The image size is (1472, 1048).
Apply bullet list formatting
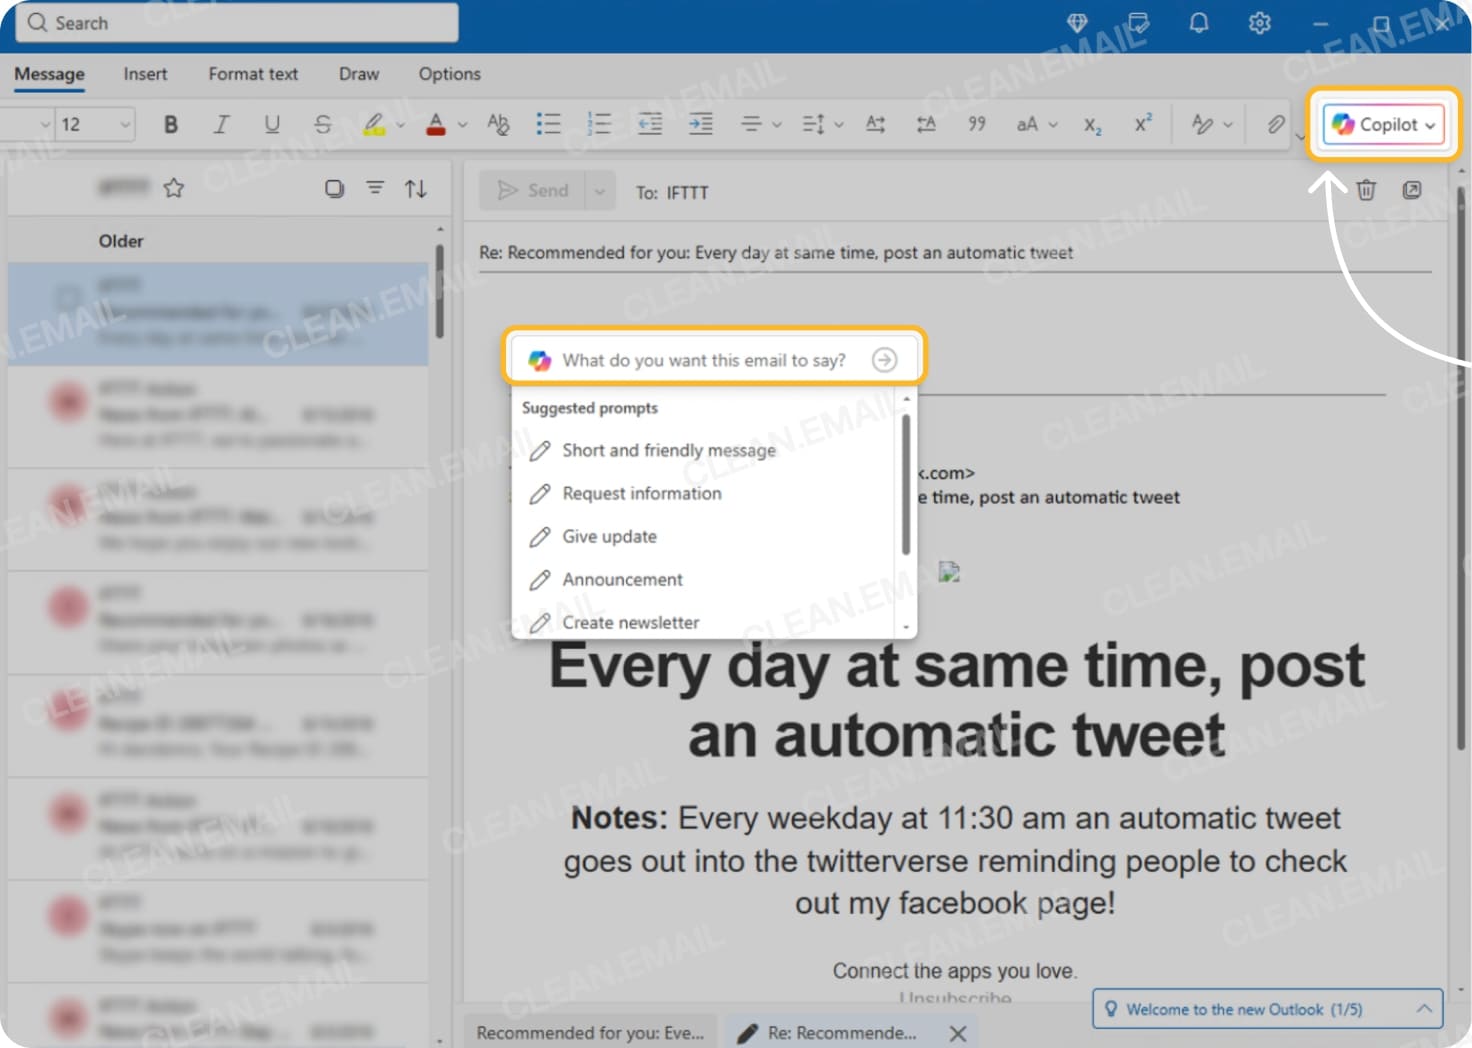coord(548,124)
